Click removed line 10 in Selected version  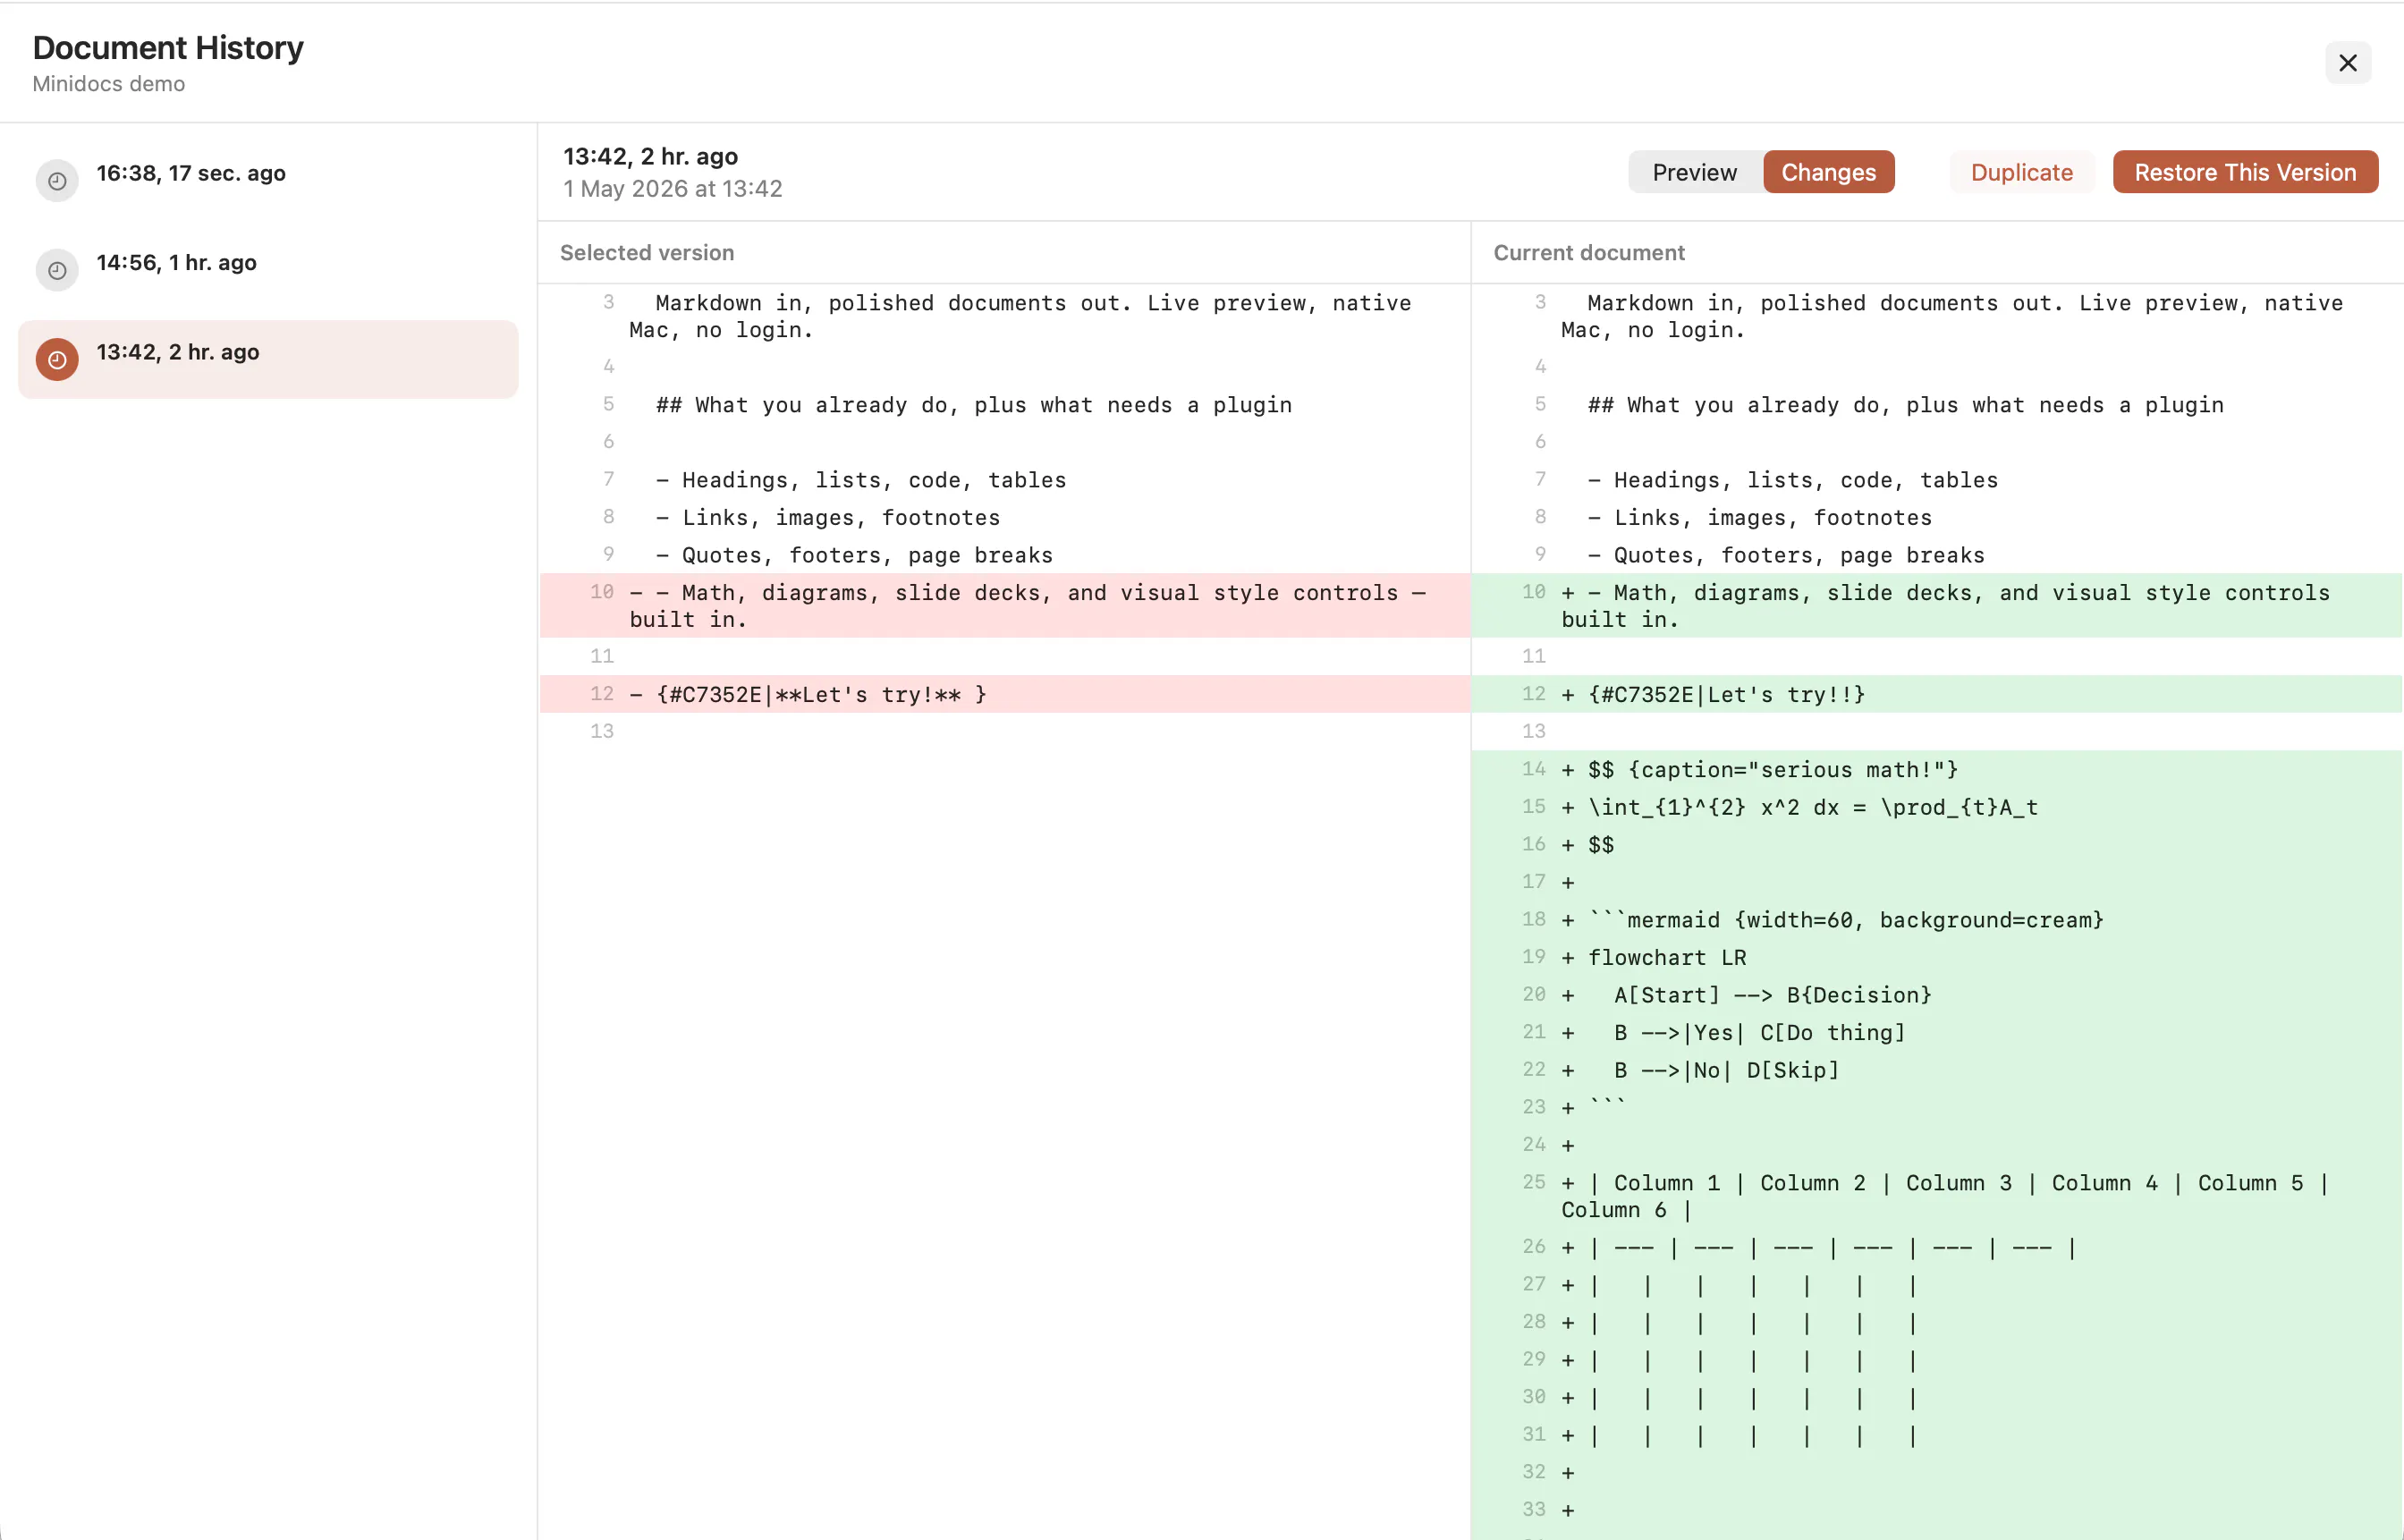tap(1005, 606)
